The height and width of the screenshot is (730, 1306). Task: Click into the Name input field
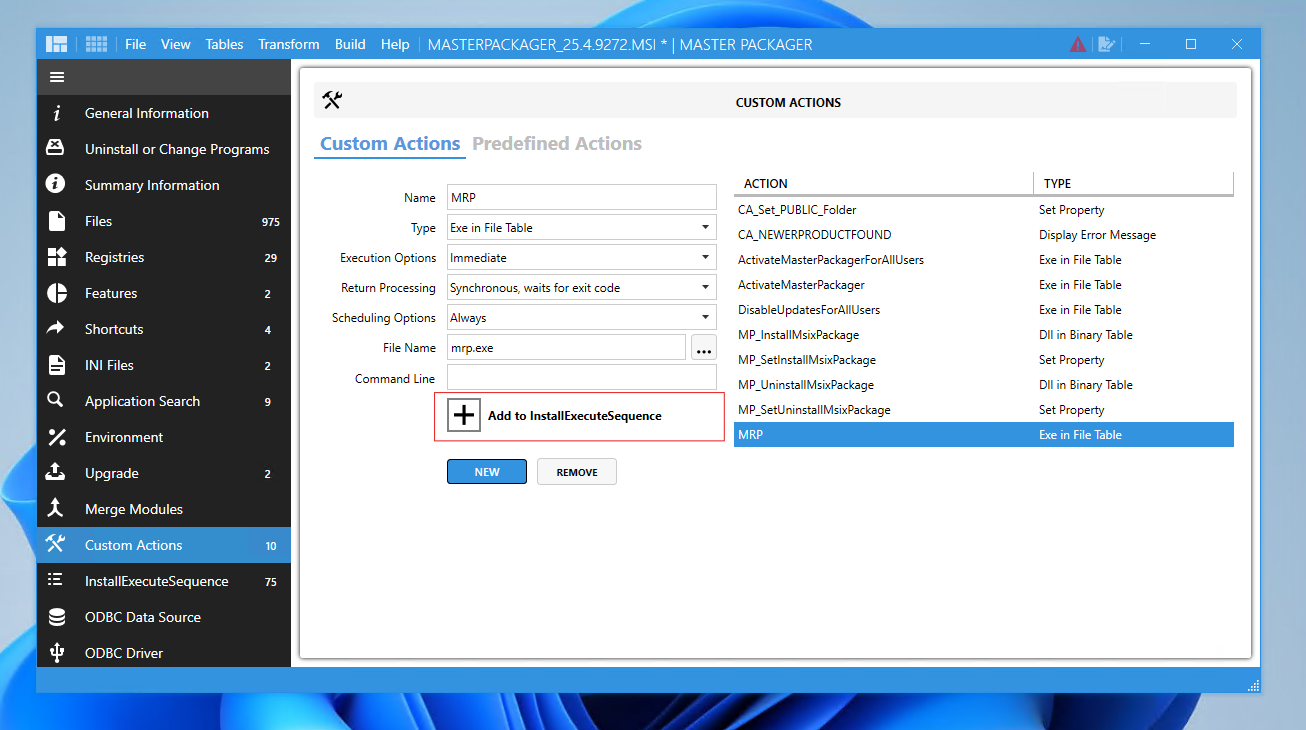(x=582, y=198)
